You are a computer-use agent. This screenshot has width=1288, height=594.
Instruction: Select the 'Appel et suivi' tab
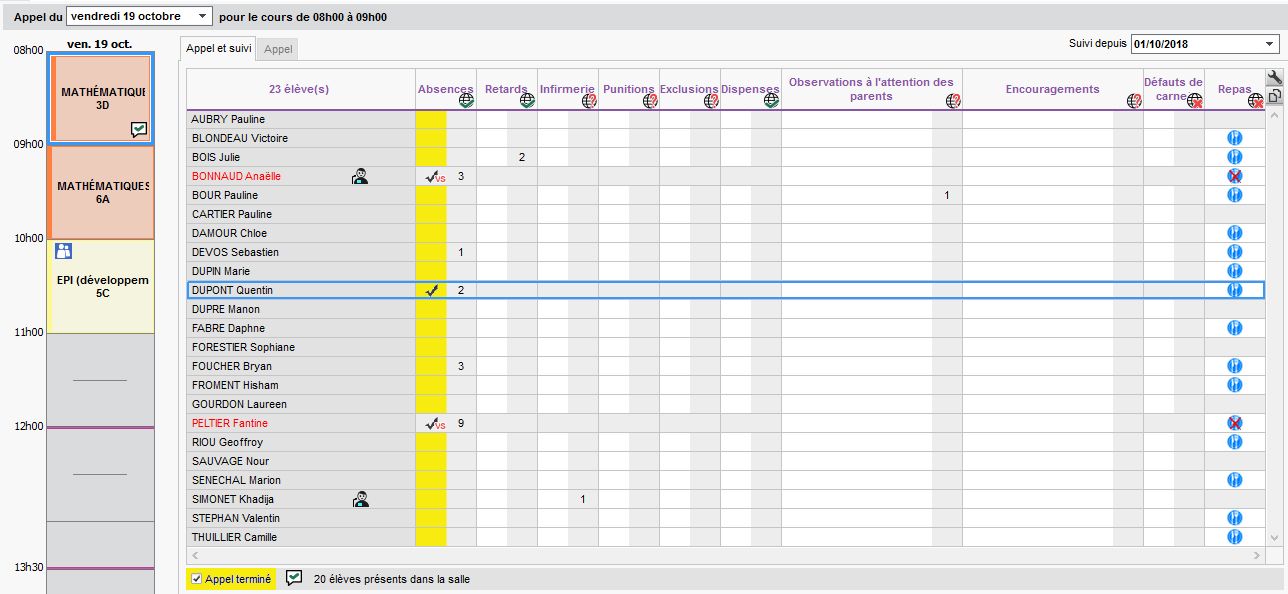(218, 48)
